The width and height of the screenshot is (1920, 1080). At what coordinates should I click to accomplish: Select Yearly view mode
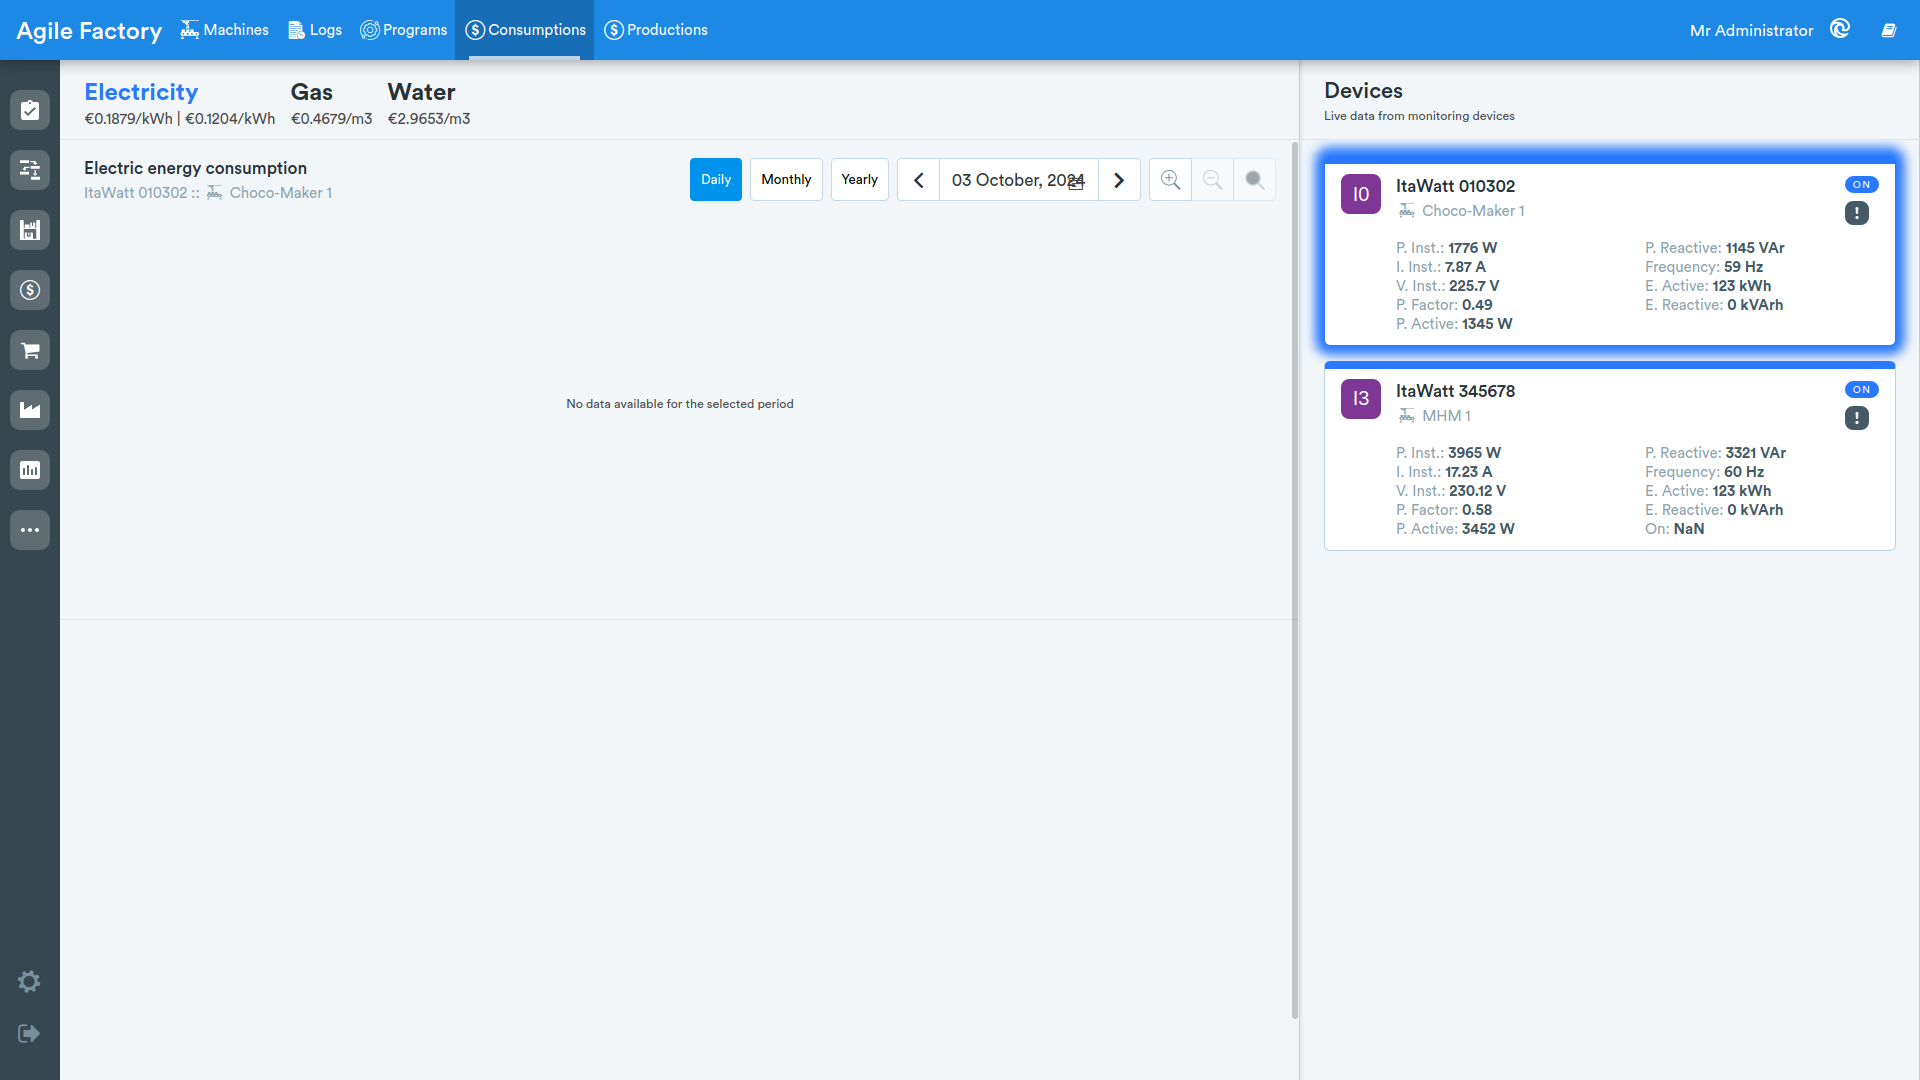(860, 180)
